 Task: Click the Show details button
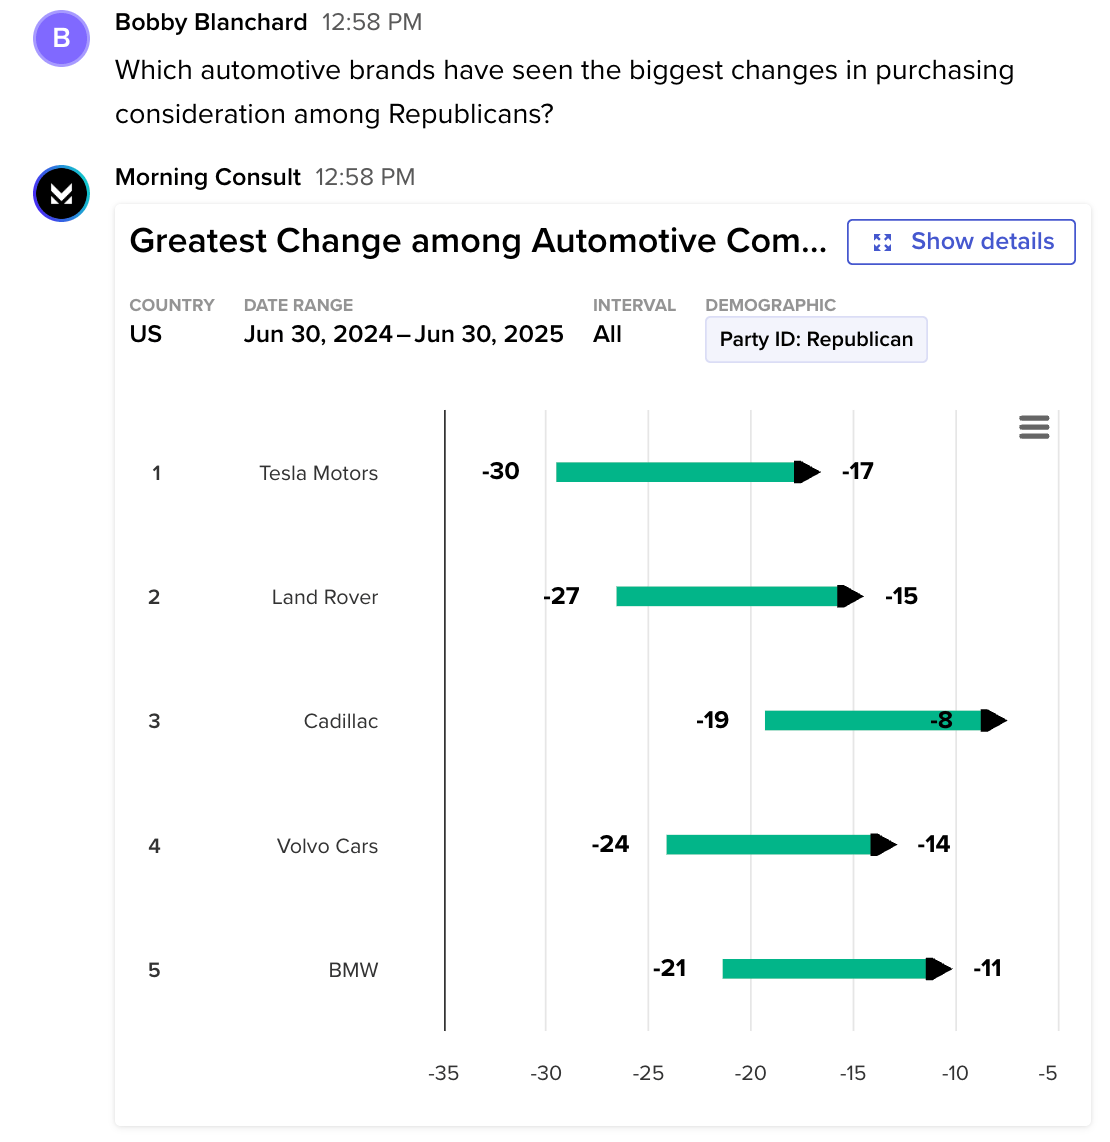point(961,242)
